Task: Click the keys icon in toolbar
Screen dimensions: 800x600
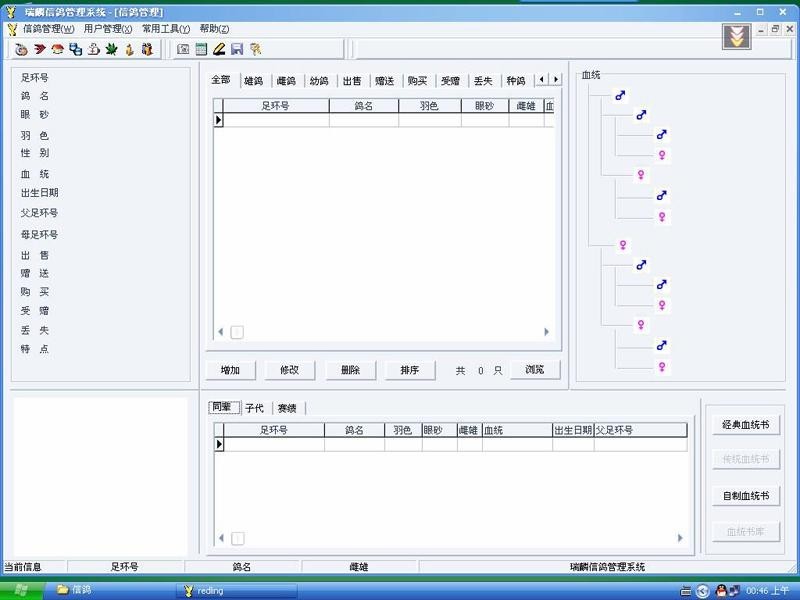Action: (x=256, y=49)
